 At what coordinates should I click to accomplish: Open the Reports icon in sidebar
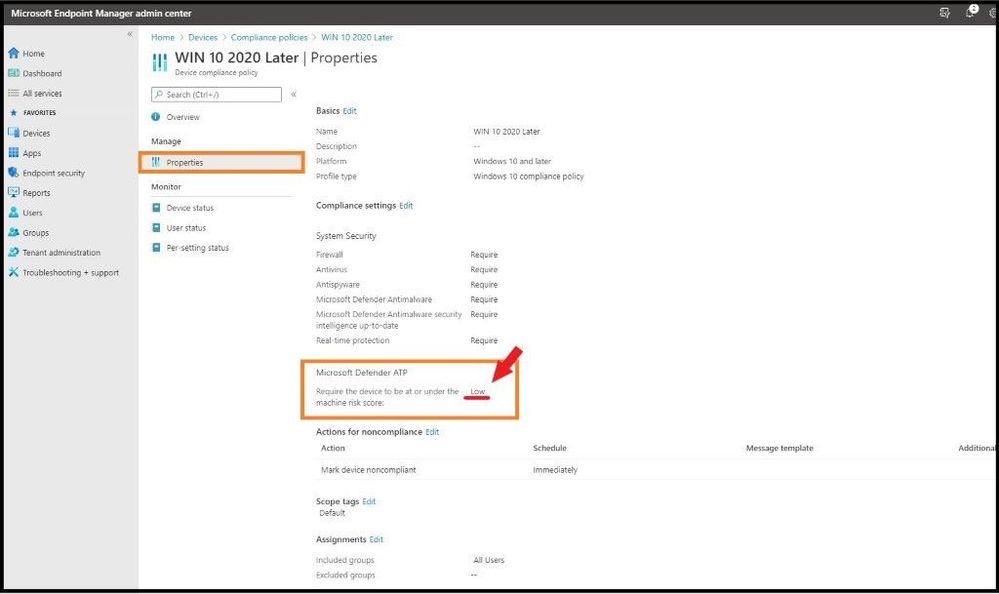(13, 192)
